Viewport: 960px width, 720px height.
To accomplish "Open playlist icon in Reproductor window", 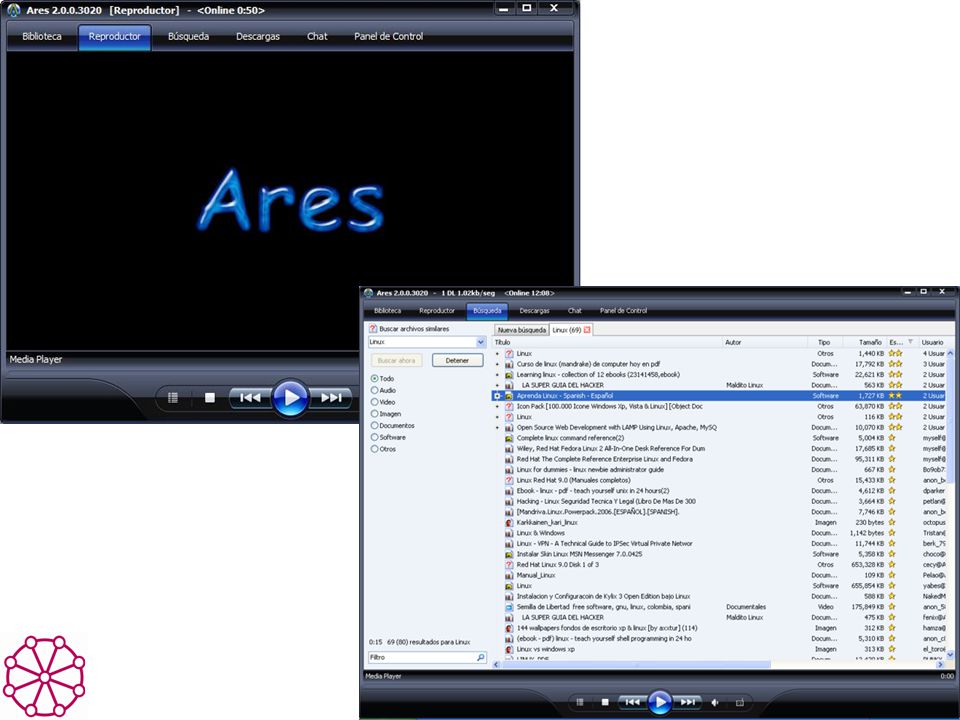I will click(173, 398).
